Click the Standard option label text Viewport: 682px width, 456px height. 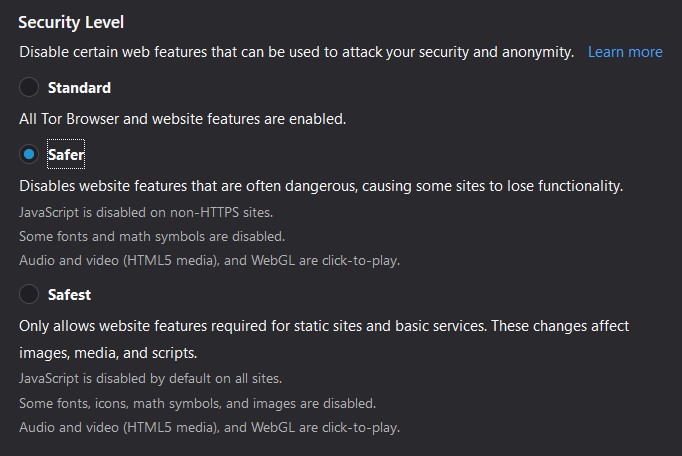(79, 88)
